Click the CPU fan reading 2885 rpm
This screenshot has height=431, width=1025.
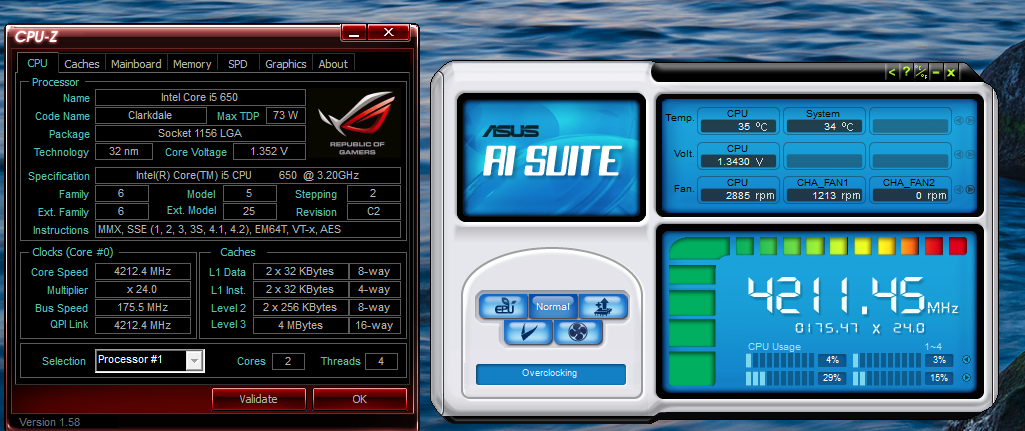[737, 195]
